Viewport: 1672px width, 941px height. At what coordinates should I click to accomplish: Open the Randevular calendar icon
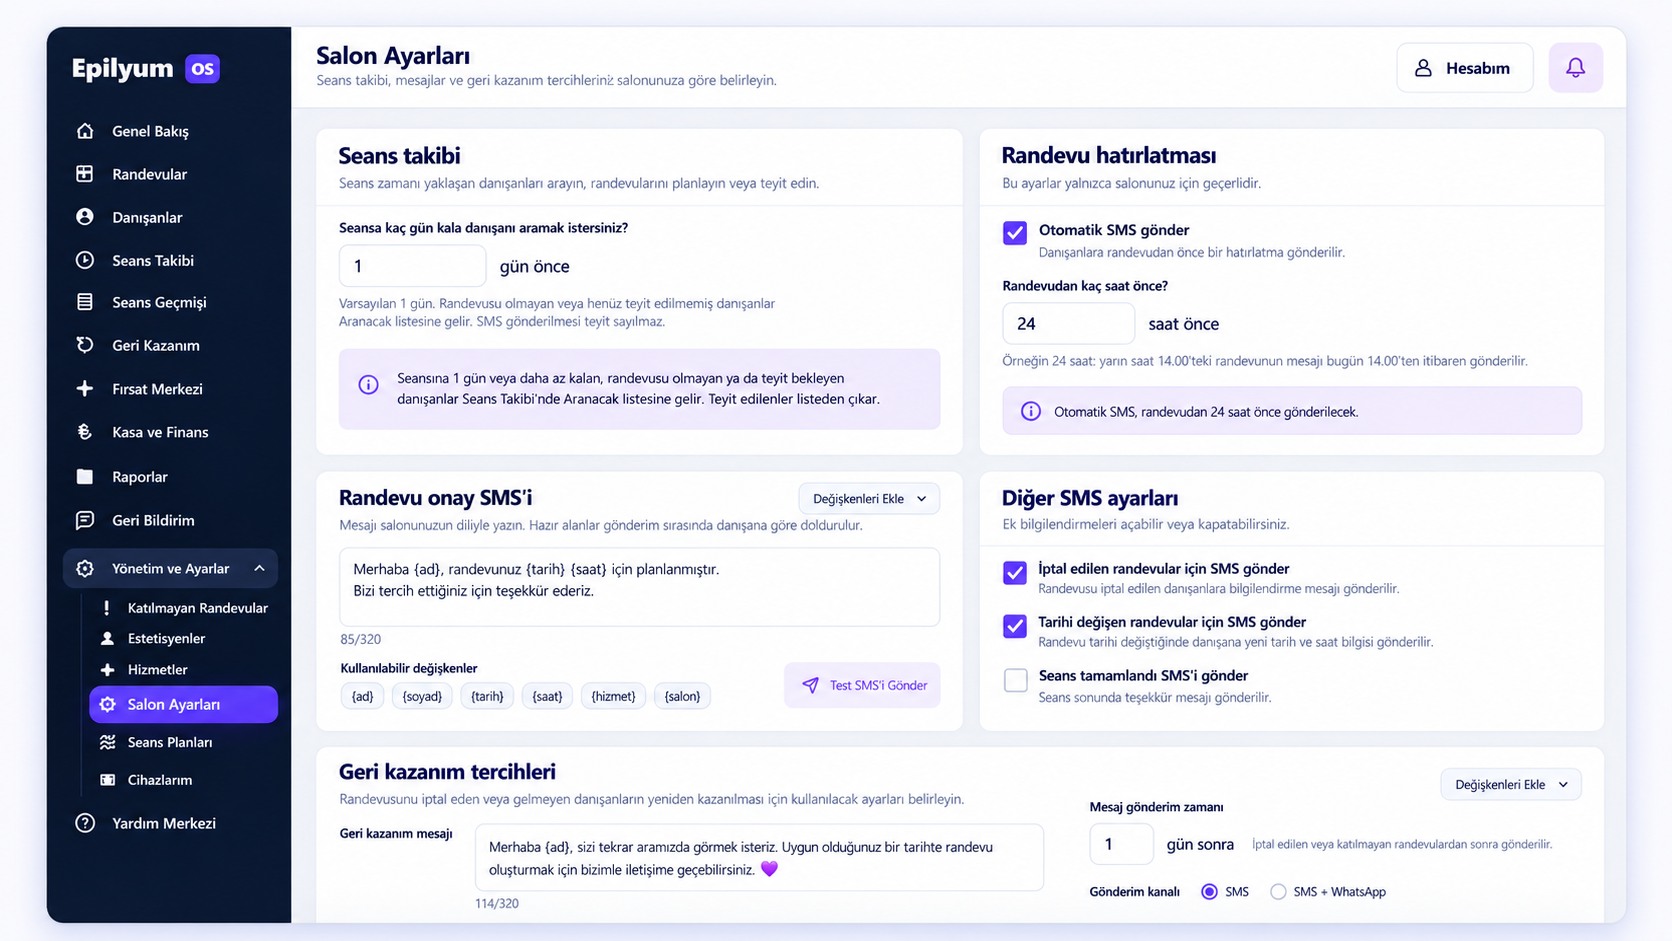click(85, 174)
